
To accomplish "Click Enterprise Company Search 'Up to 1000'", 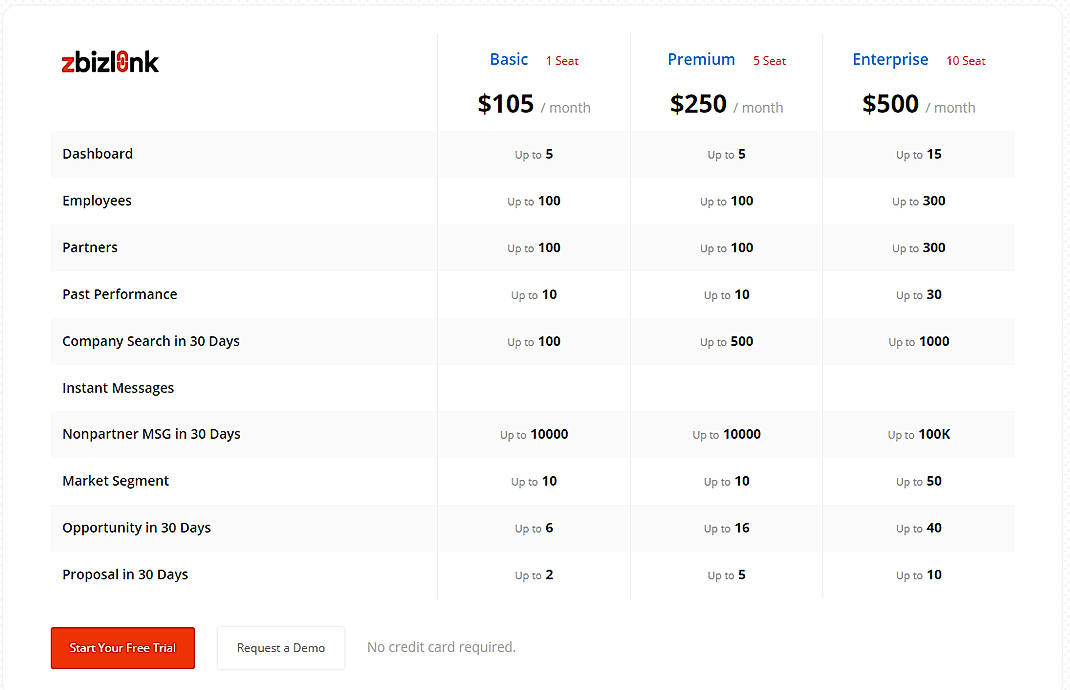I will (919, 341).
